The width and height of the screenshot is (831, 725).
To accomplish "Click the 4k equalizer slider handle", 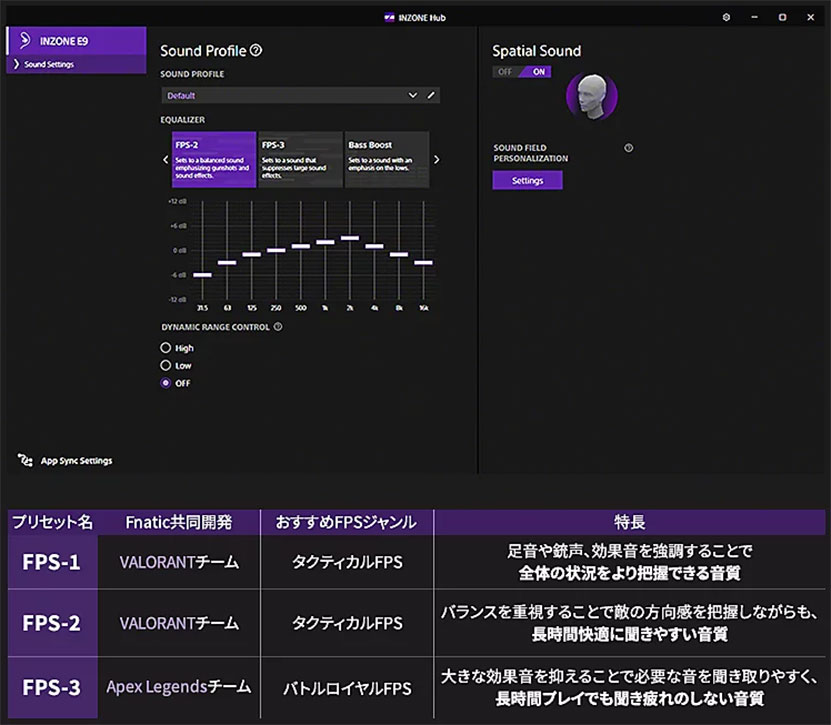I will (x=374, y=246).
